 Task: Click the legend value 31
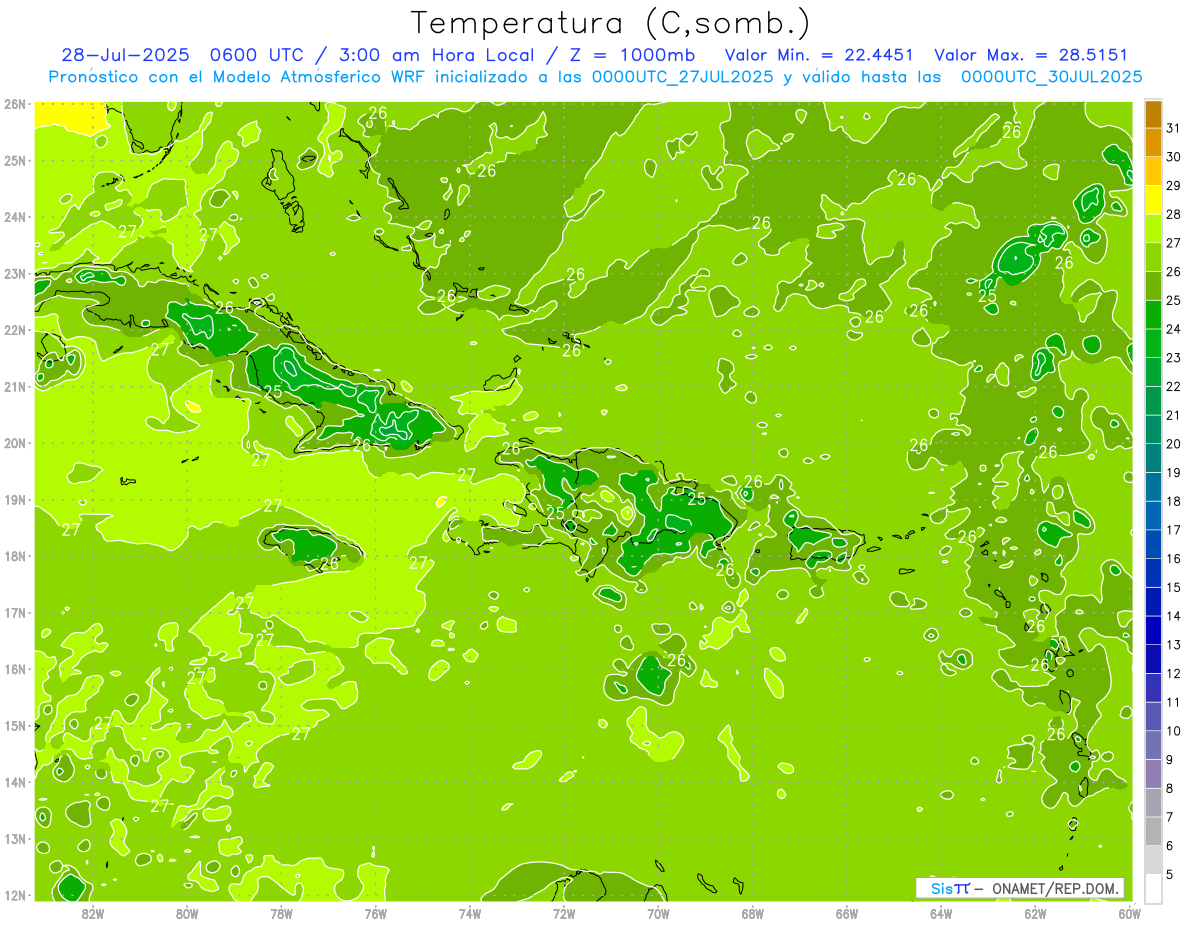1173,128
